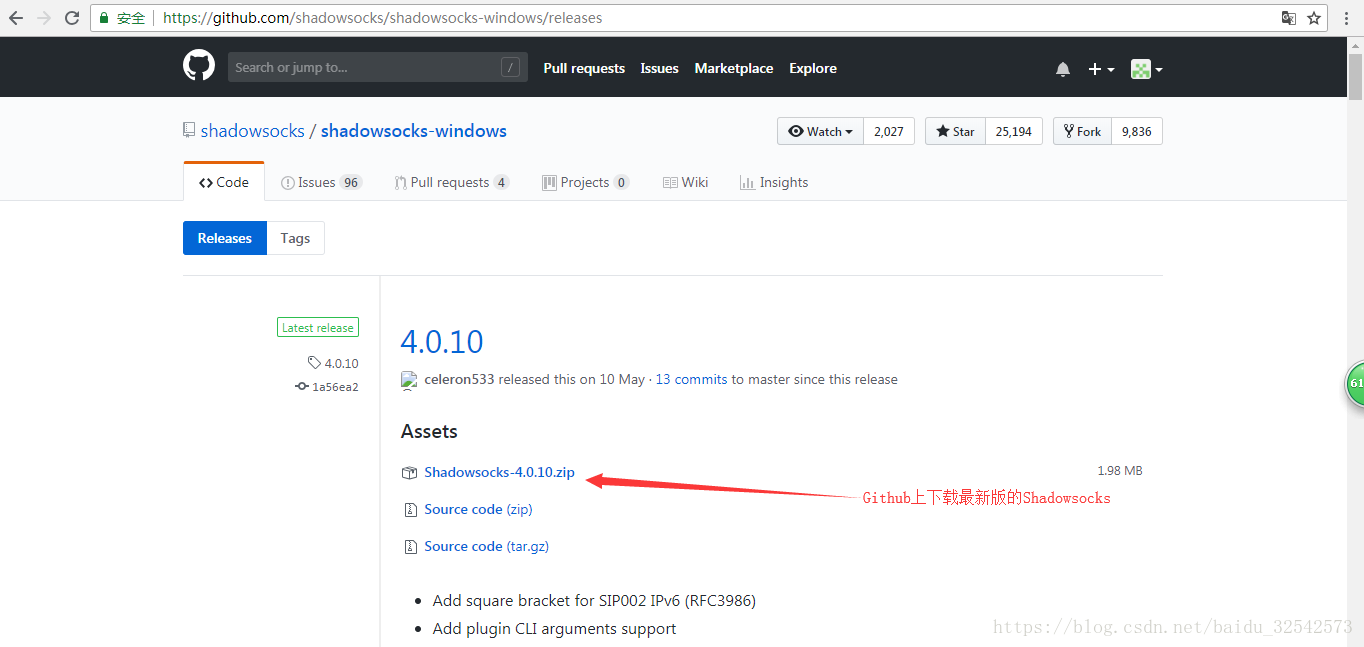Fork the shadowsocks-windows repository
This screenshot has width=1364, height=647.
coord(1082,131)
